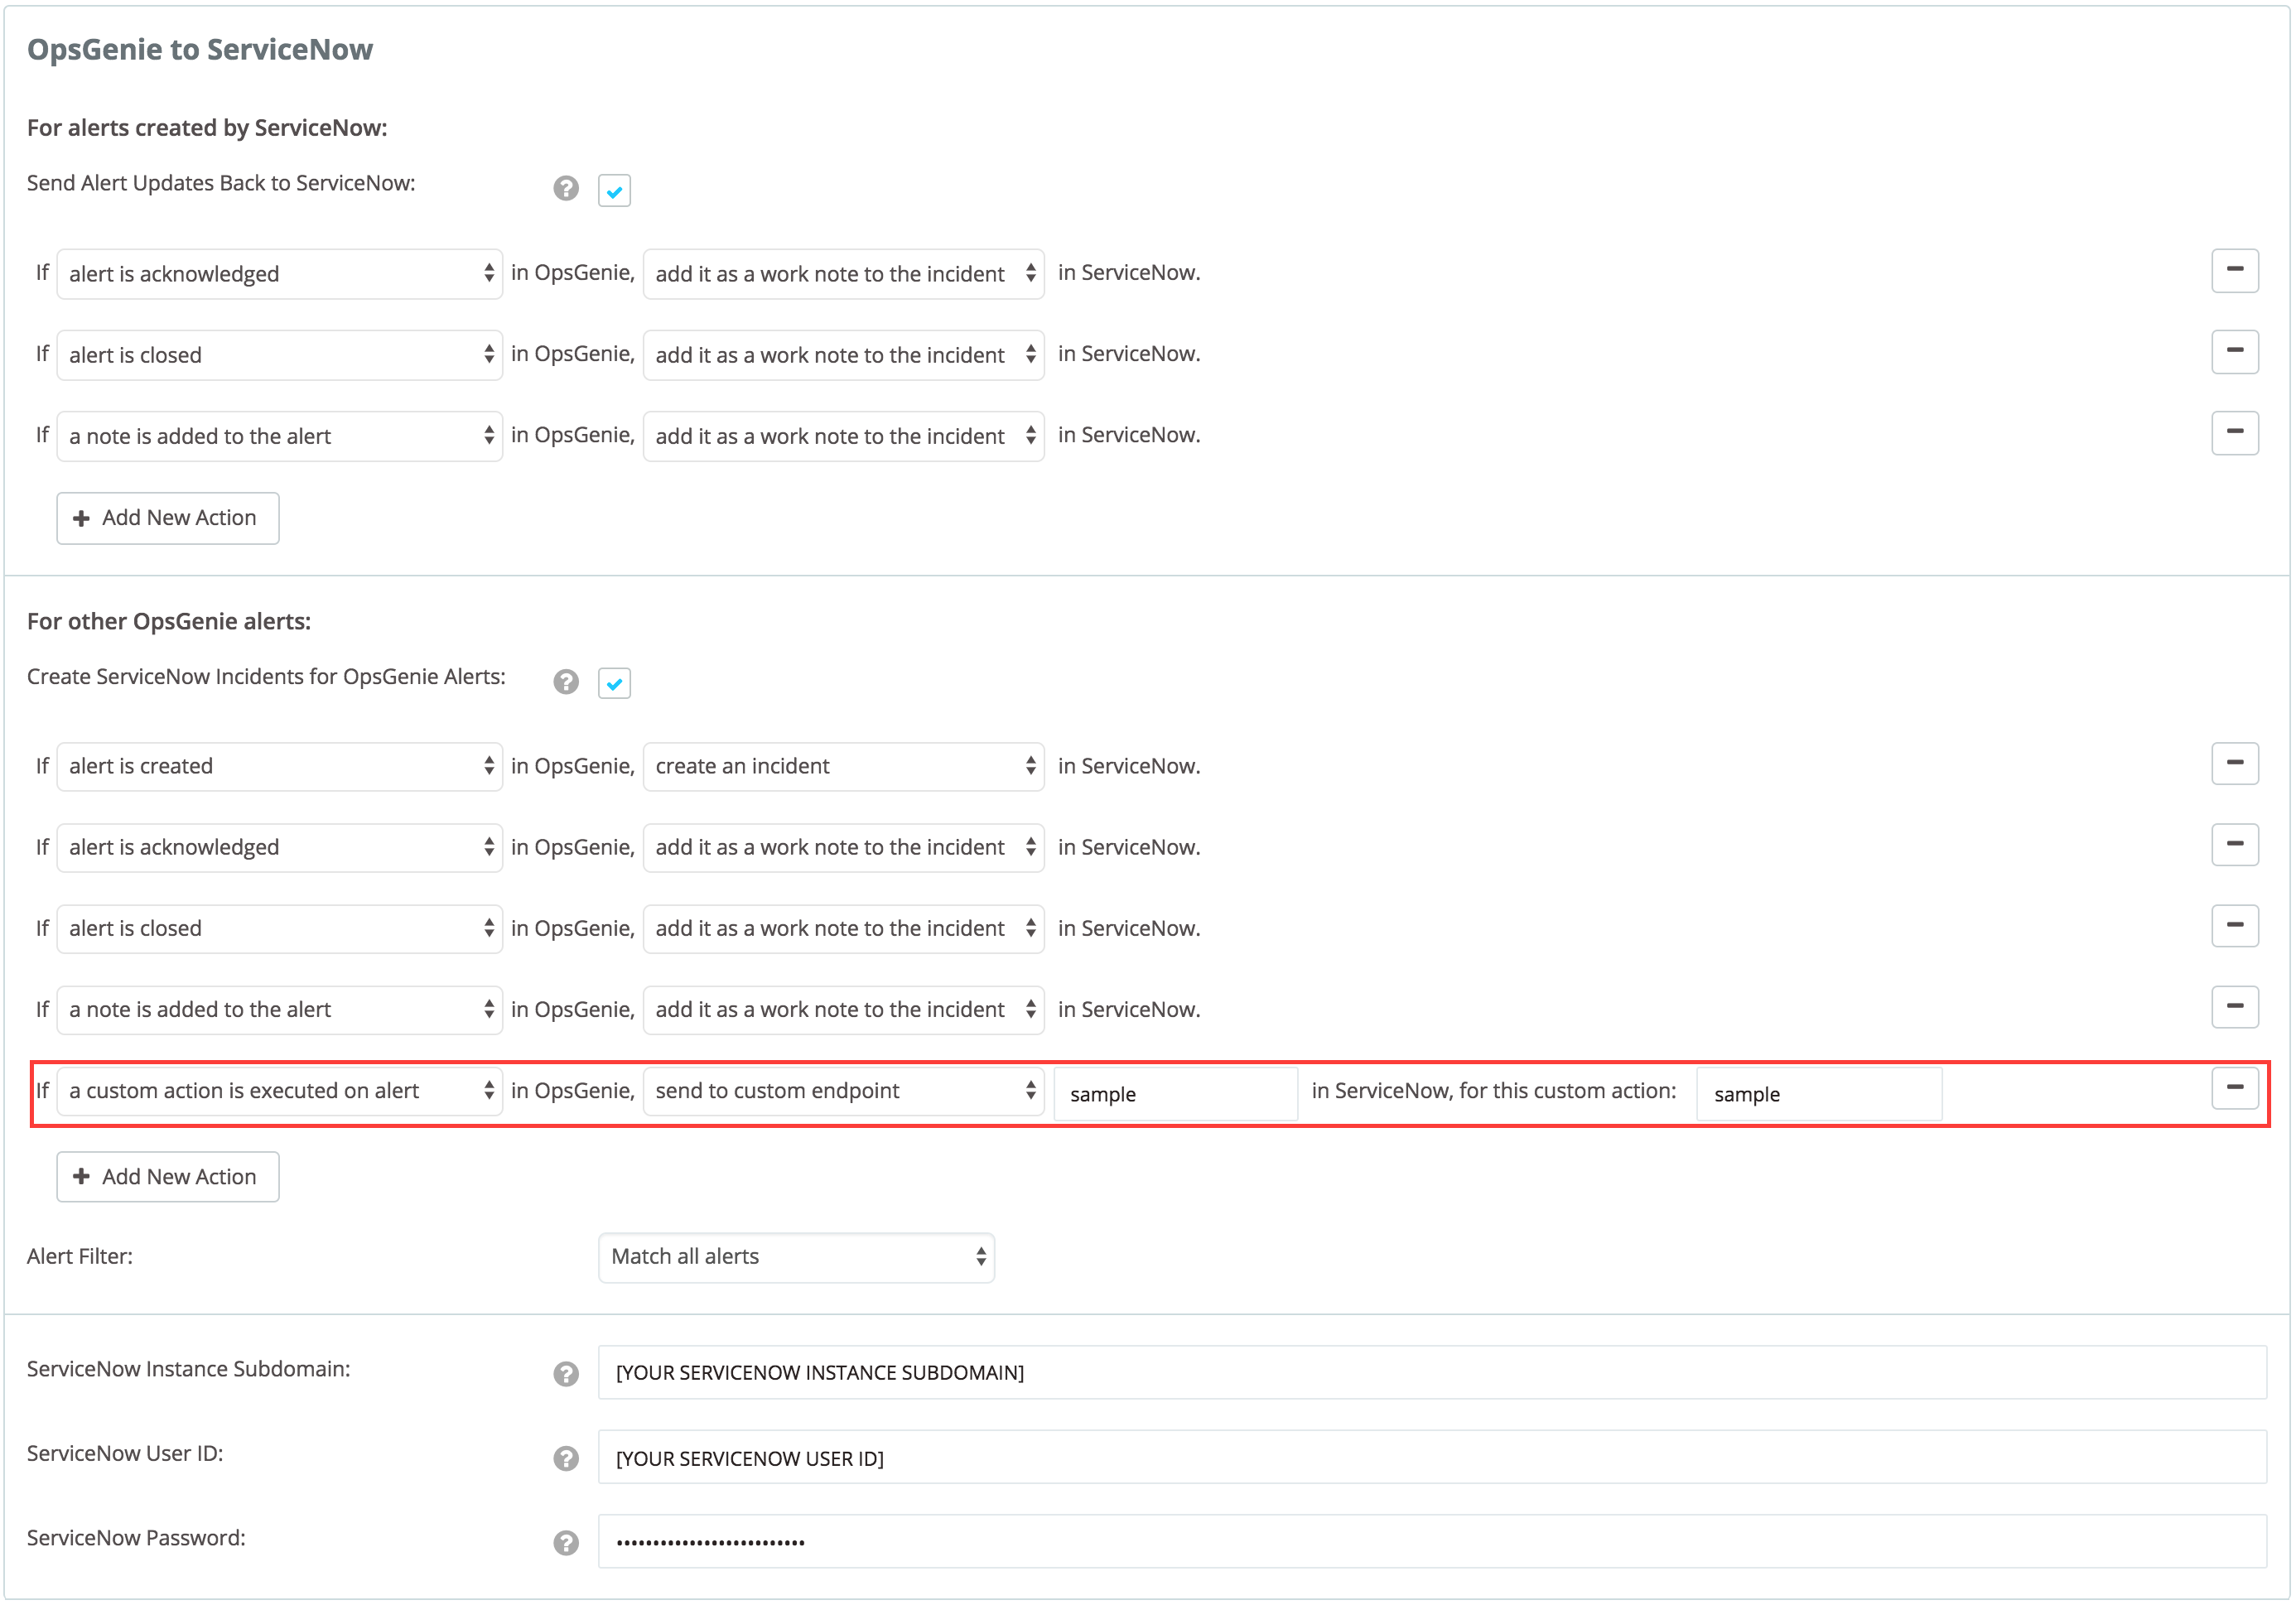Show help for ServiceNow Password
Viewport: 2296px width, 1605px height.
pyautogui.click(x=566, y=1543)
